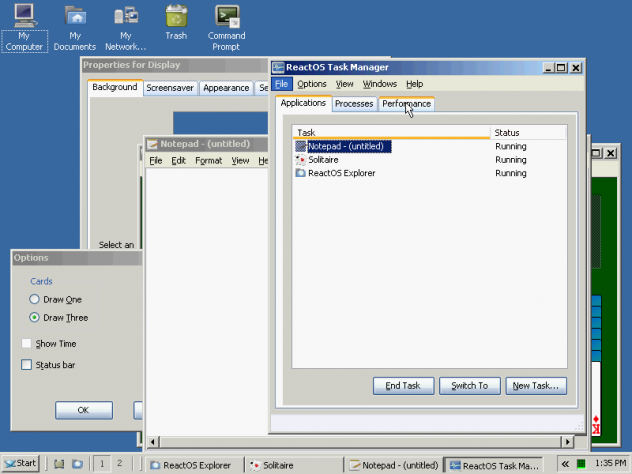The height and width of the screenshot is (474, 632).
Task: Click the green system tray icon
Action: tap(580, 464)
